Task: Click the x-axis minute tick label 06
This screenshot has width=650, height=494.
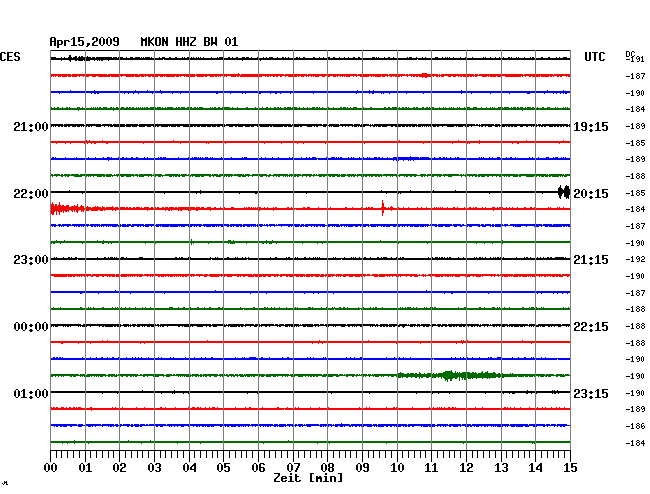Action: click(x=258, y=467)
